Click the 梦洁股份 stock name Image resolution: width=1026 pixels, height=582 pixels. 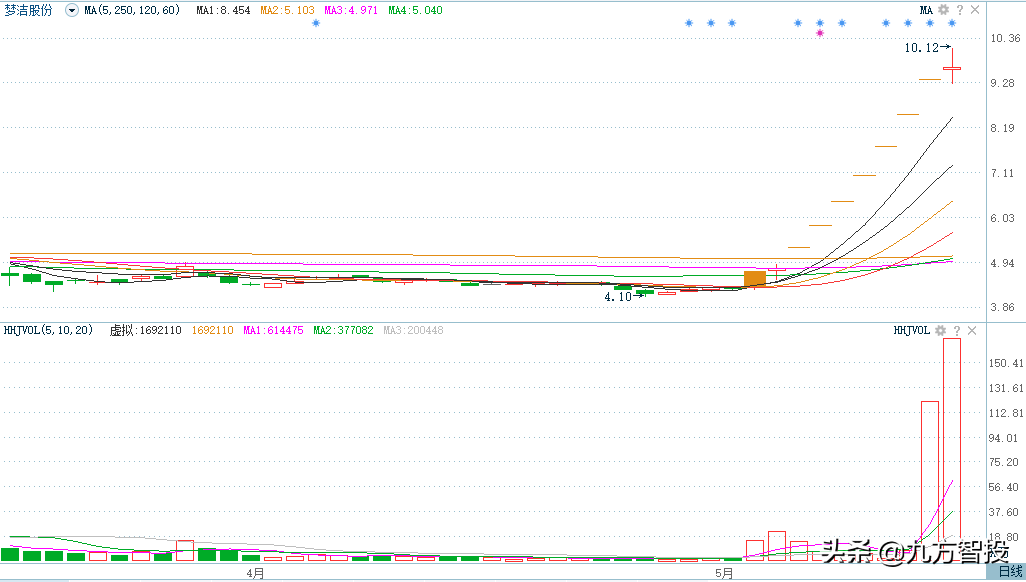pos(28,10)
